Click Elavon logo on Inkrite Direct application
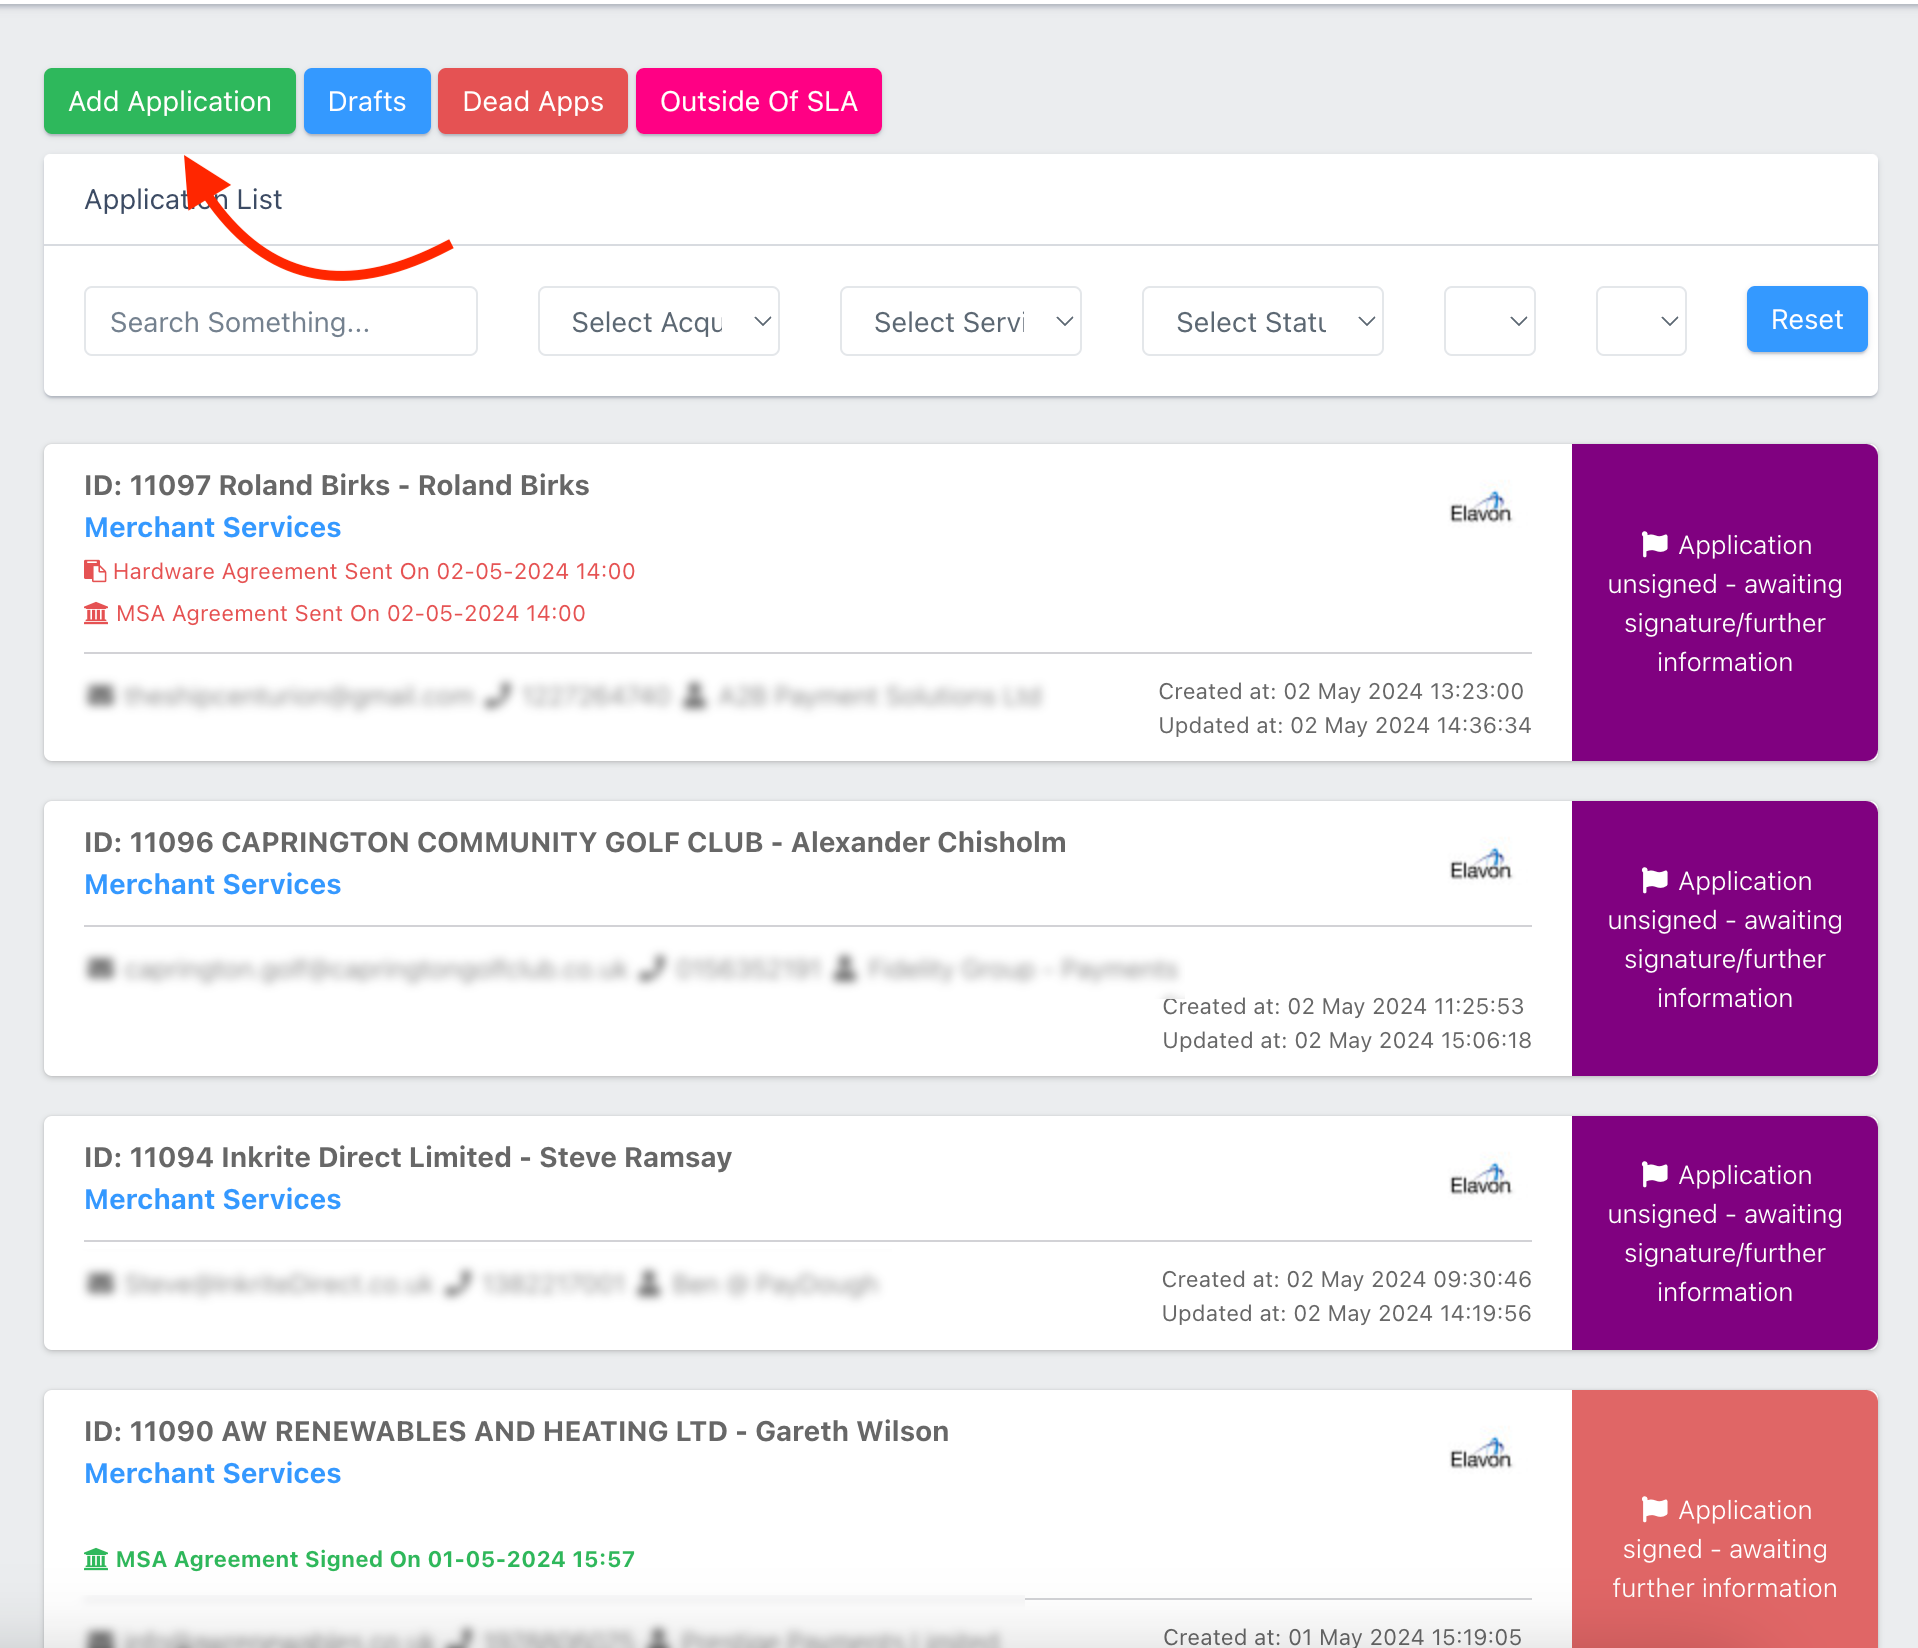The height and width of the screenshot is (1648, 1918). 1480,1181
